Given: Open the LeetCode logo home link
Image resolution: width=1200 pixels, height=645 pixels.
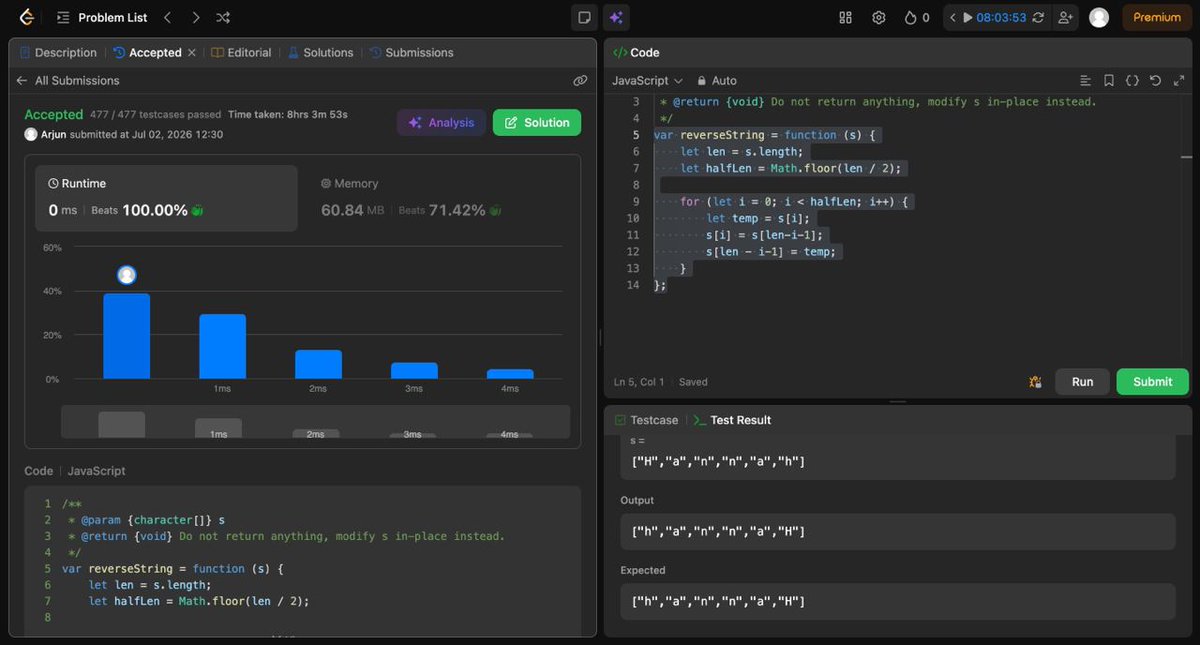Looking at the screenshot, I should pos(26,17).
